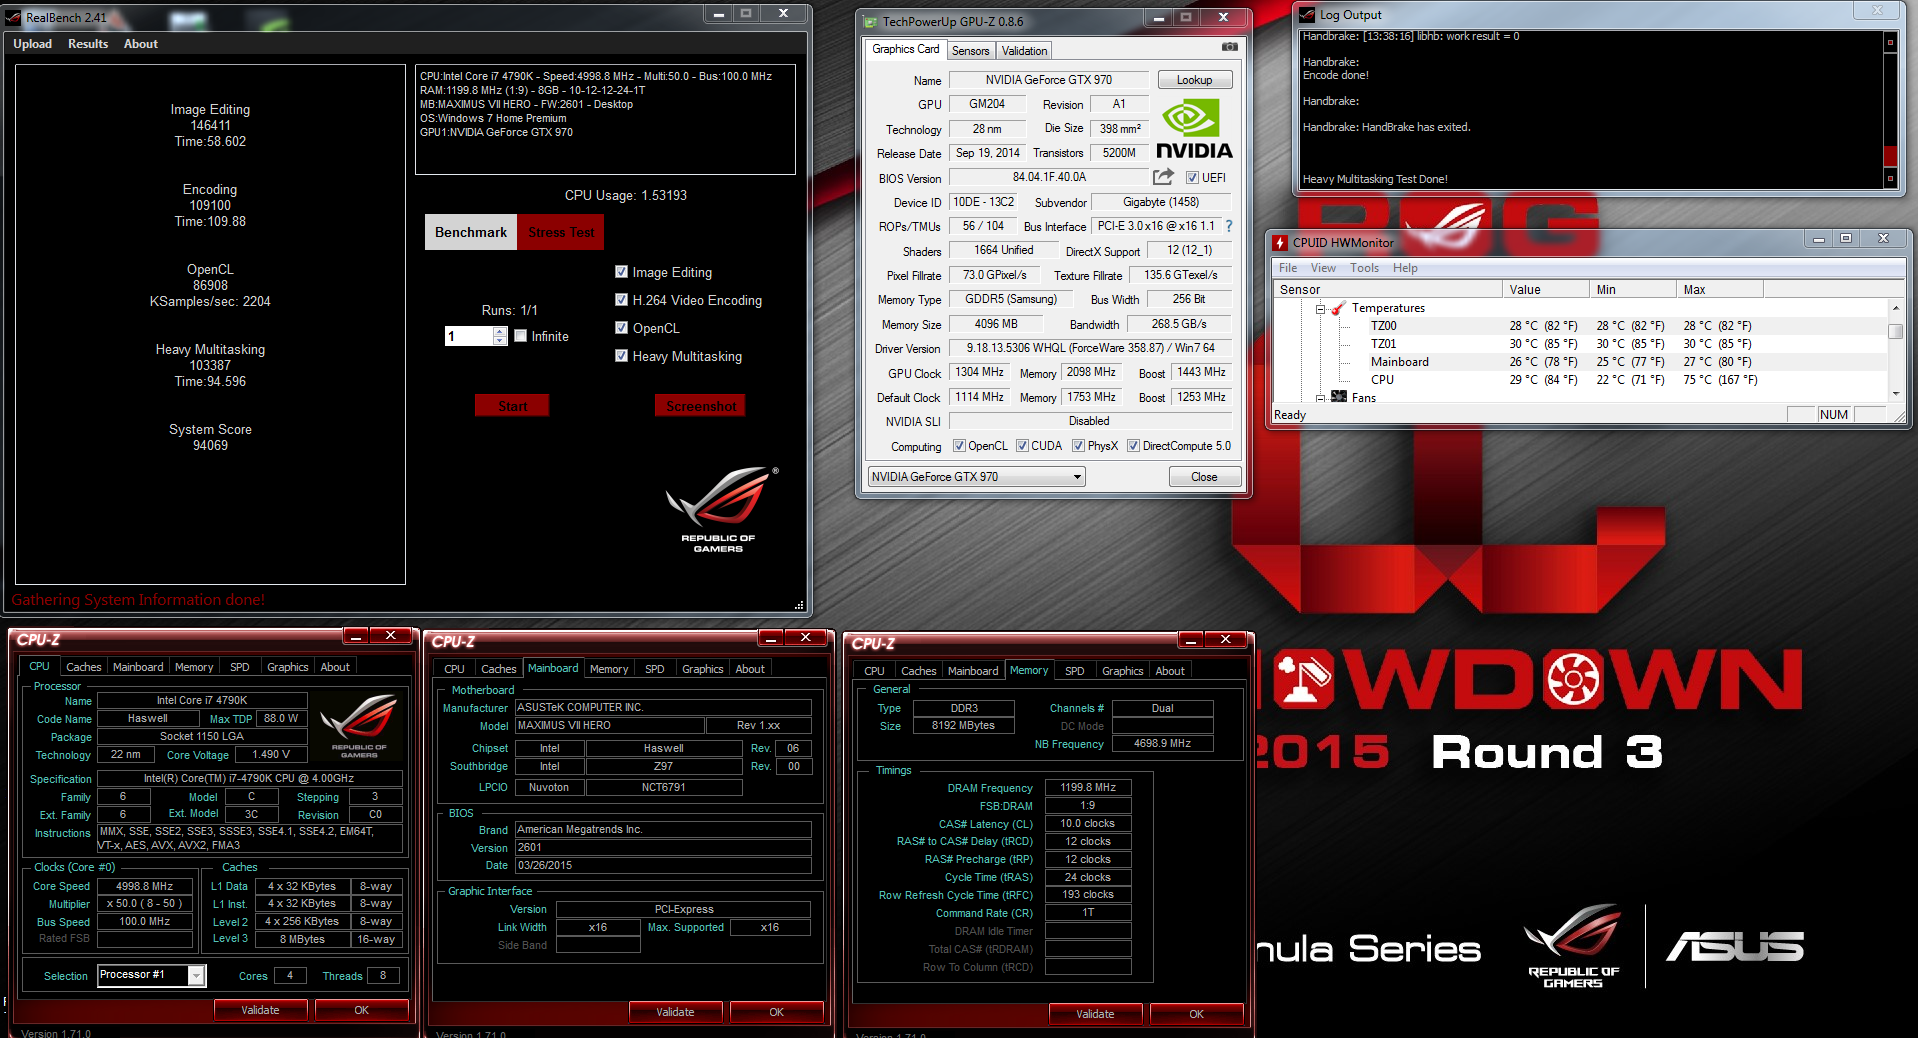Toggle the UEFI checkbox in GPU-Z
Screen dimensions: 1918x1038
click(1192, 178)
